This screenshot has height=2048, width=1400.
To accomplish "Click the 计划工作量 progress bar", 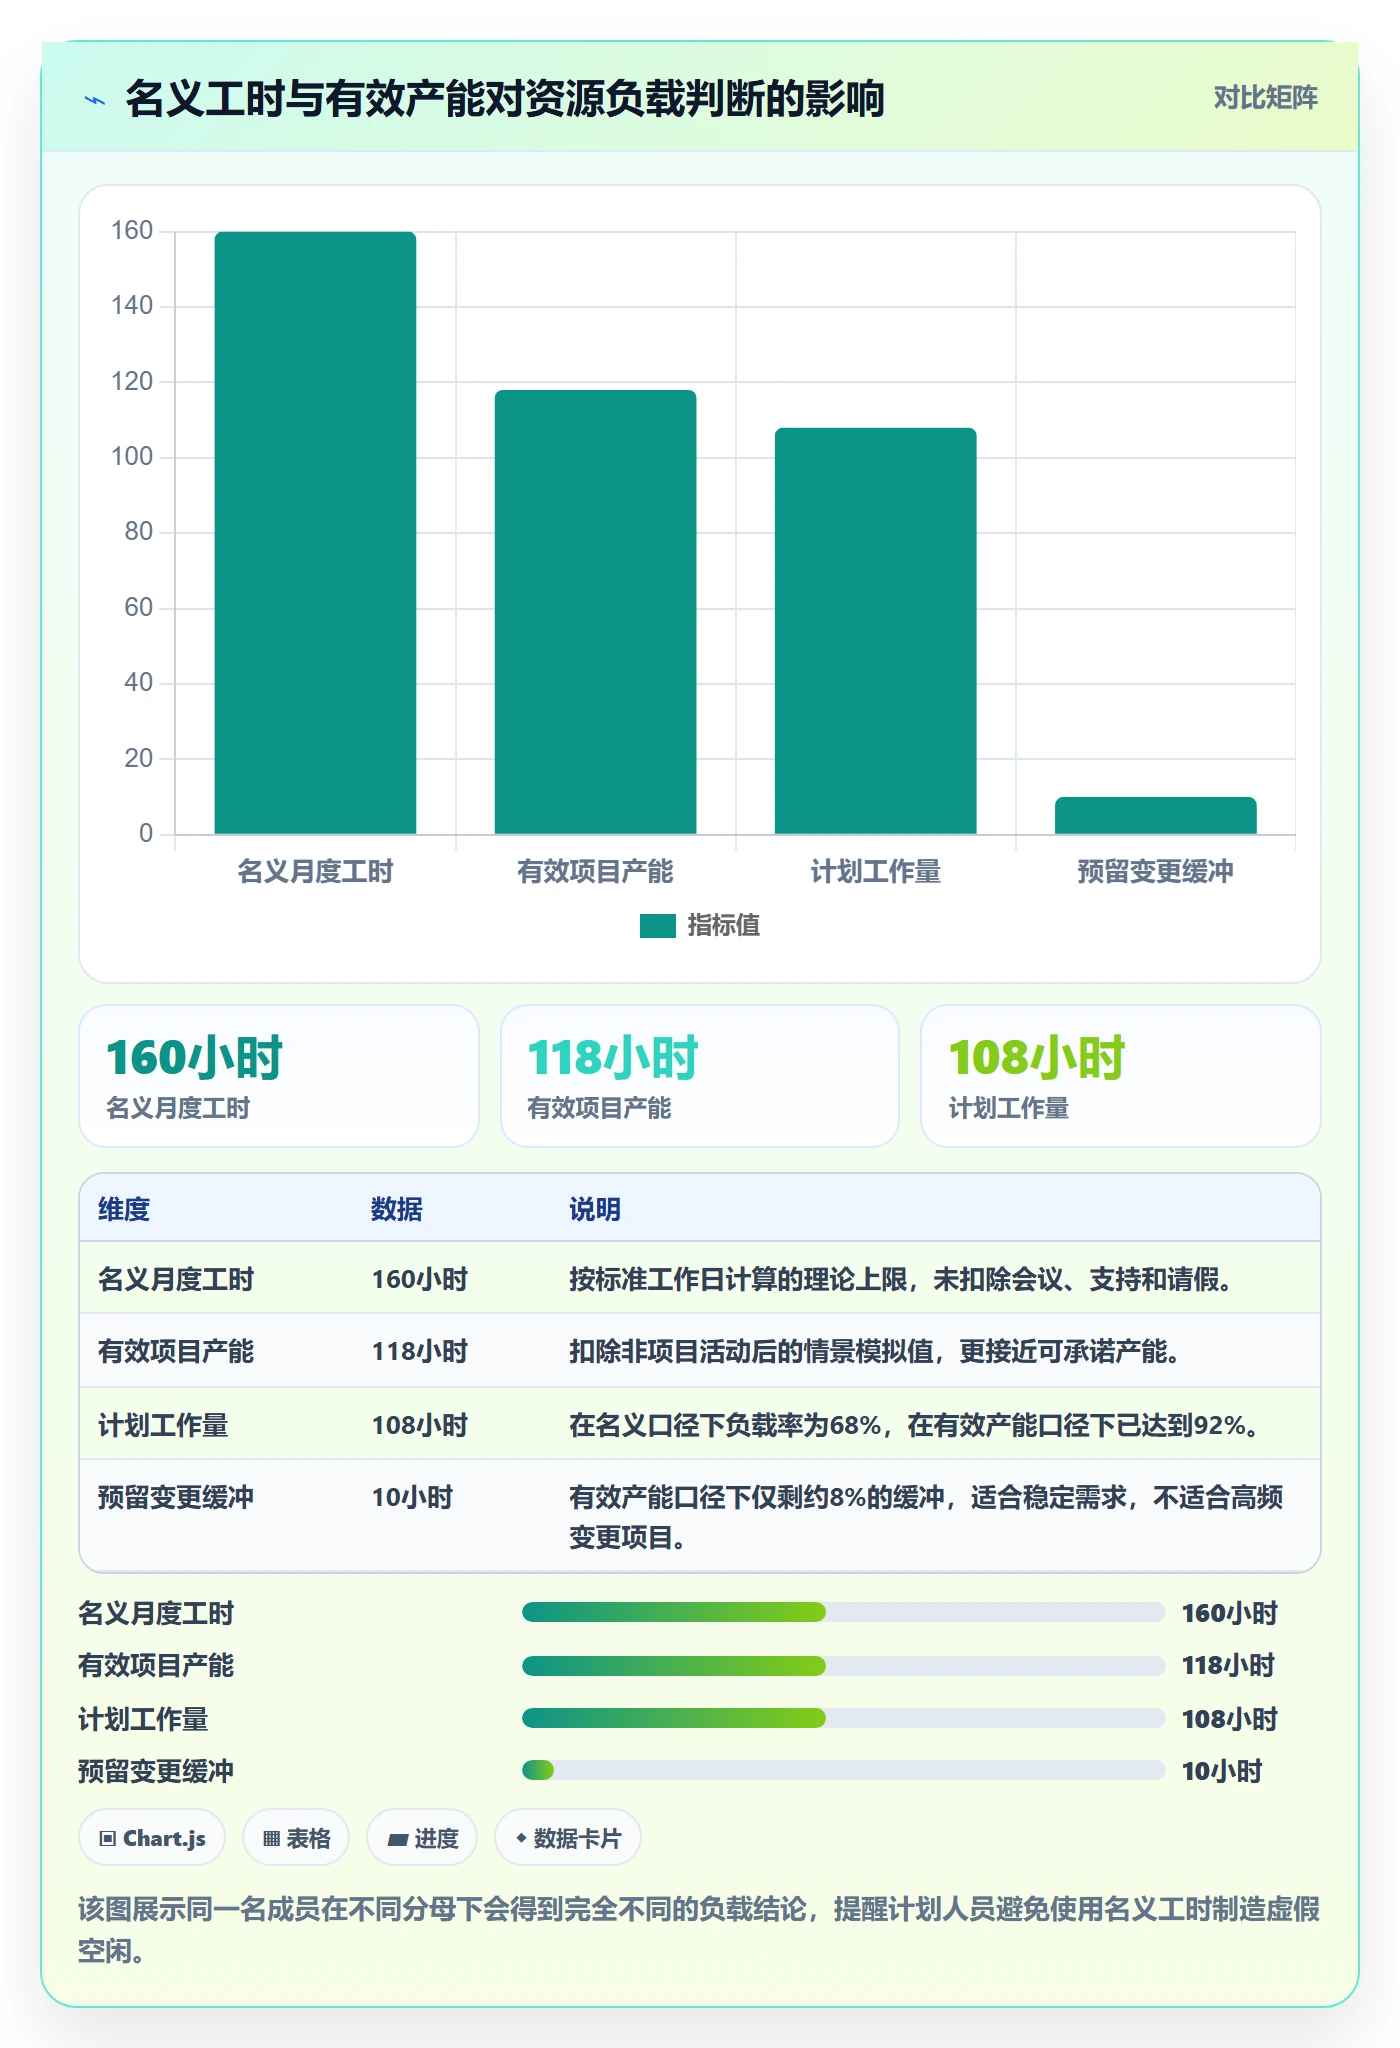I will click(844, 1718).
